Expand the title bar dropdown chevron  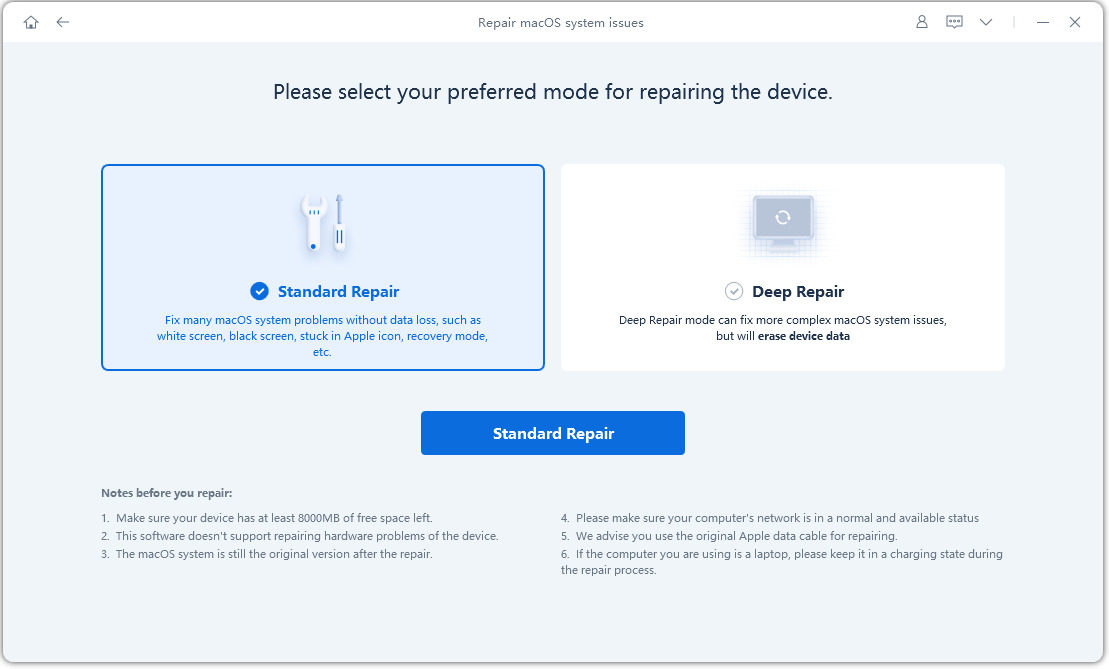click(x=986, y=22)
